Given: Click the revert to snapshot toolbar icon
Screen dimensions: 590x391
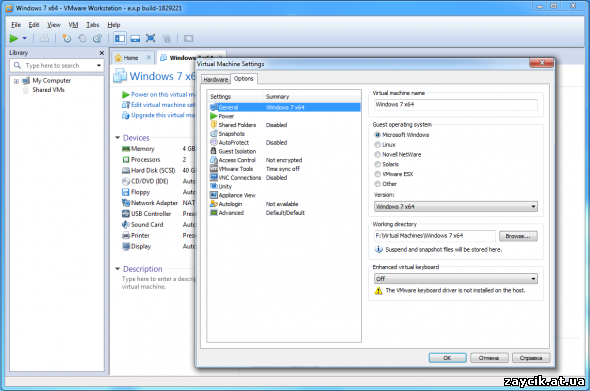Looking at the screenshot, I should point(82,38).
